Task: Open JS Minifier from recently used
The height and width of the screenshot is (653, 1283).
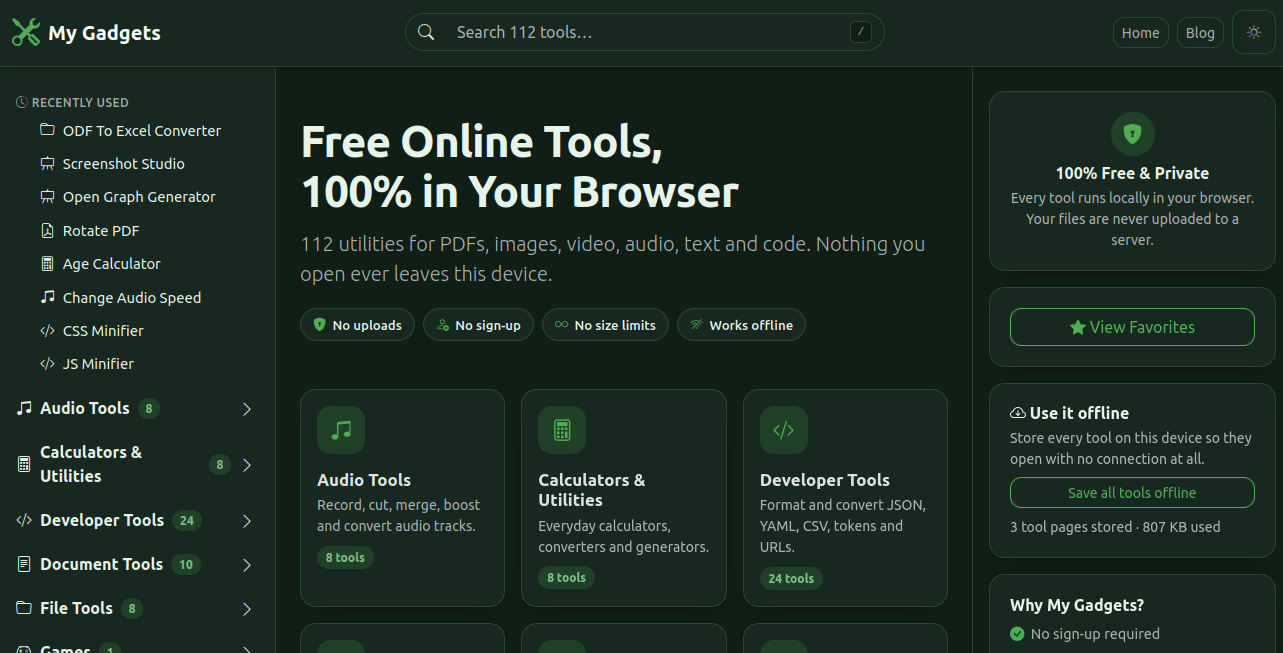Action: click(x=98, y=363)
